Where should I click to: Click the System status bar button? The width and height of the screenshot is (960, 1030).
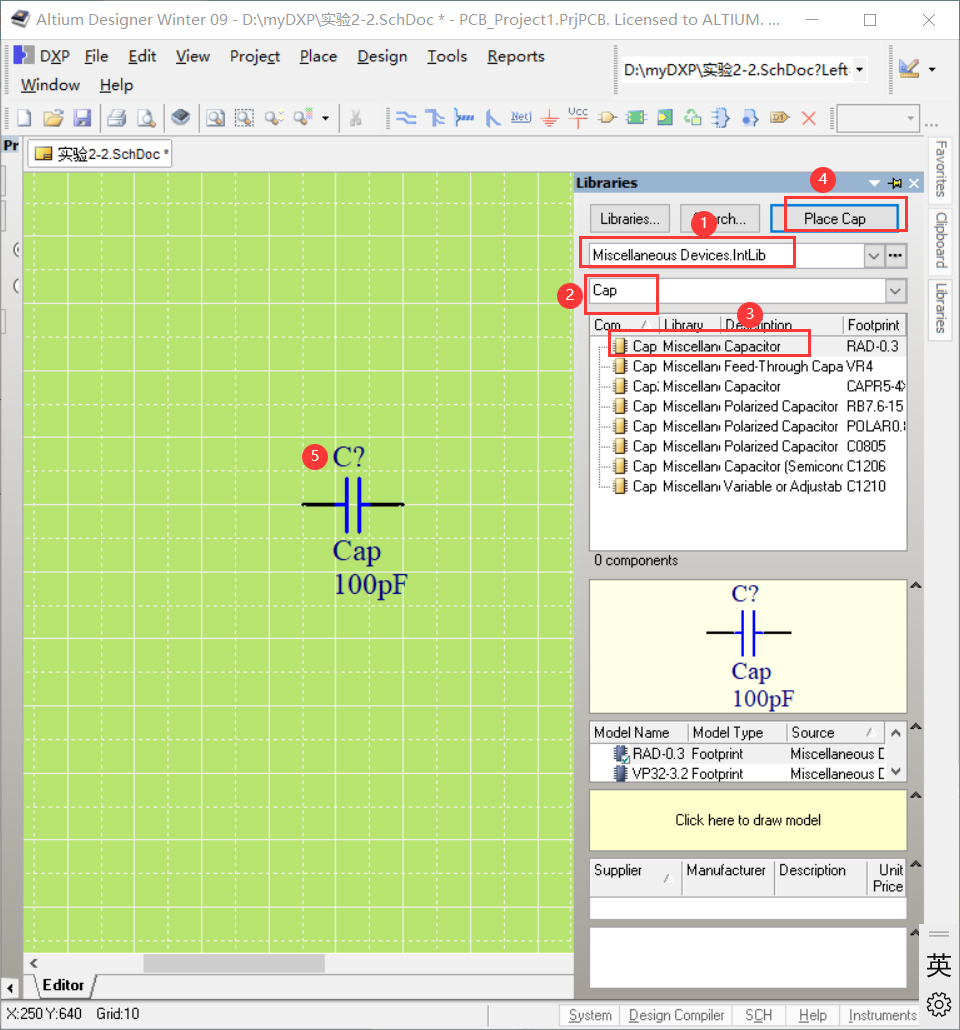coord(589,1015)
